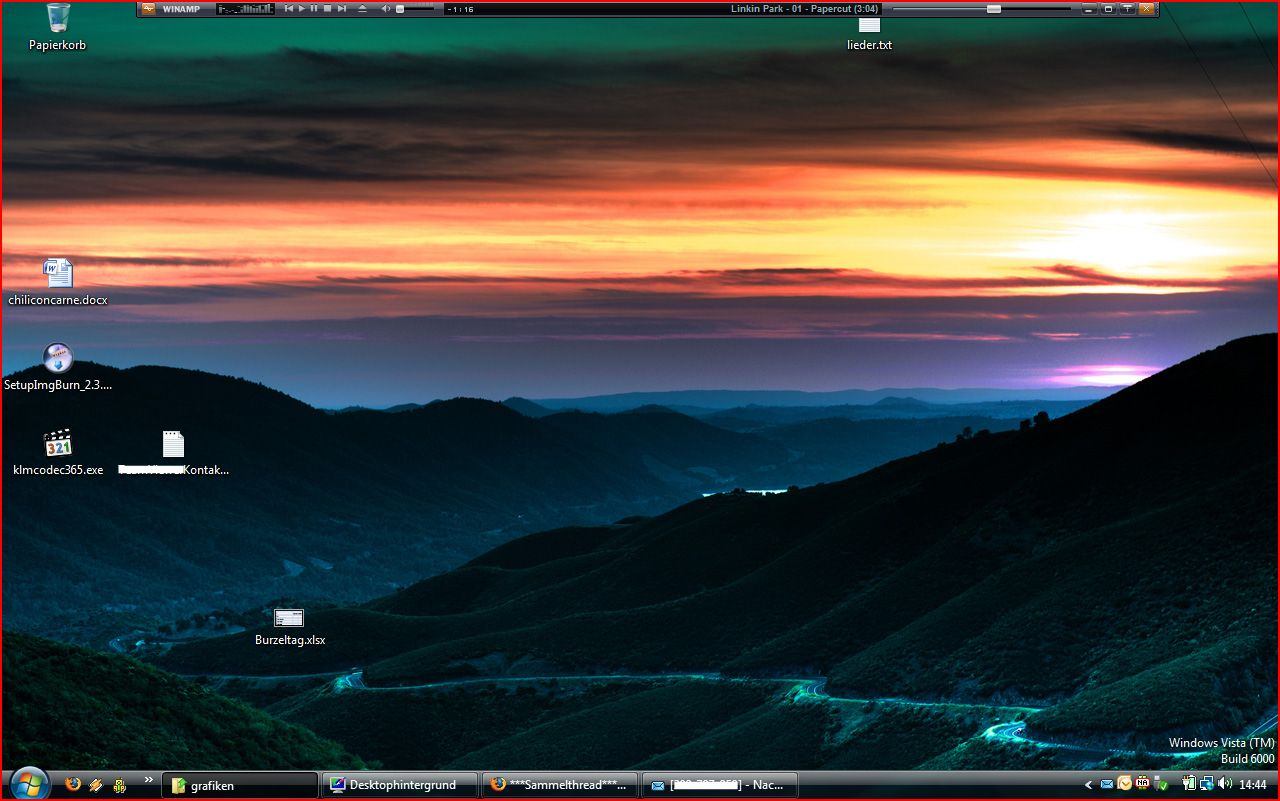Viewport: 1280px width, 801px height.
Task: Click the battery power tray icon
Action: point(1190,783)
